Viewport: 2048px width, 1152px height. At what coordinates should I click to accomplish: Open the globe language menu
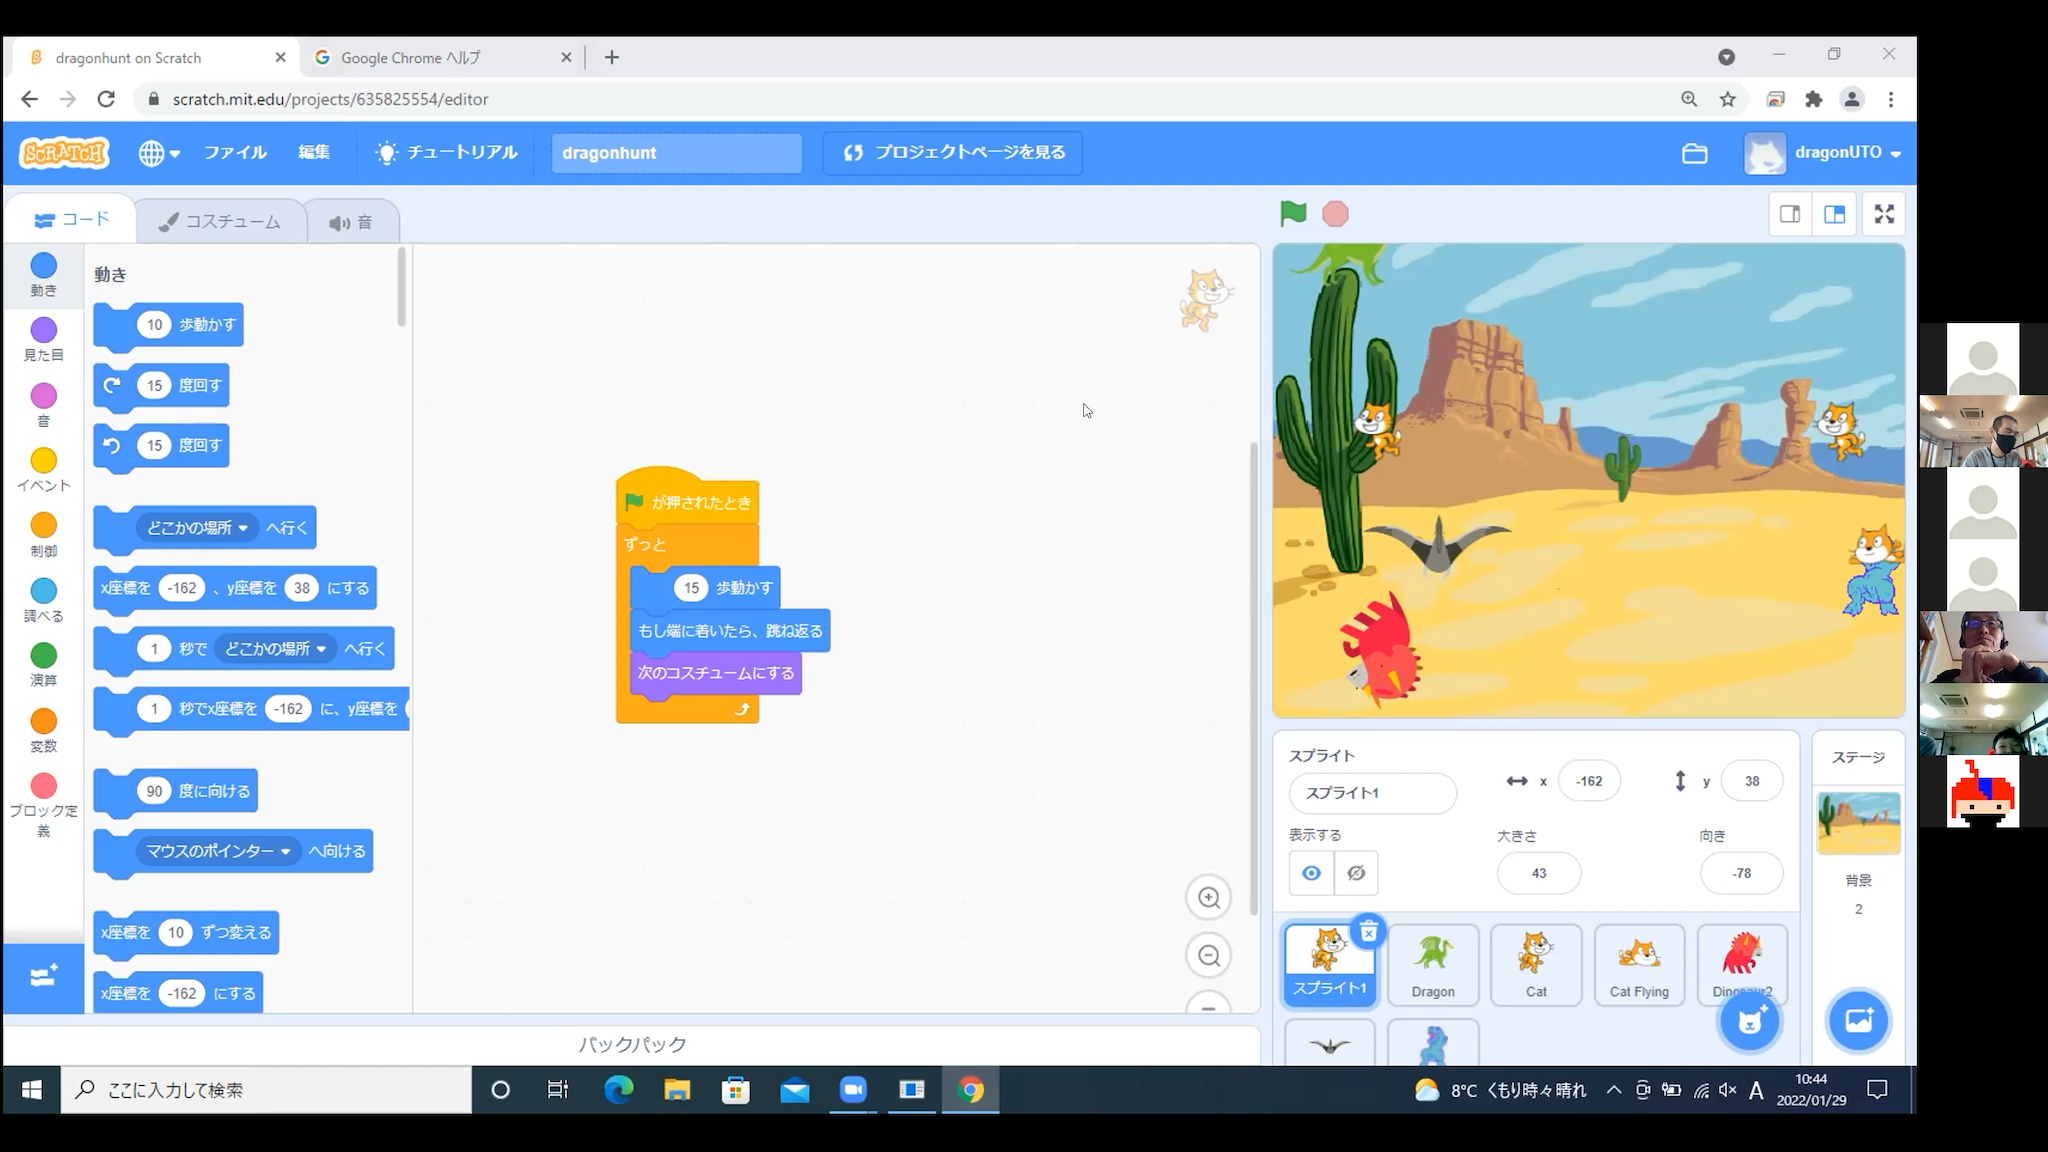[159, 153]
